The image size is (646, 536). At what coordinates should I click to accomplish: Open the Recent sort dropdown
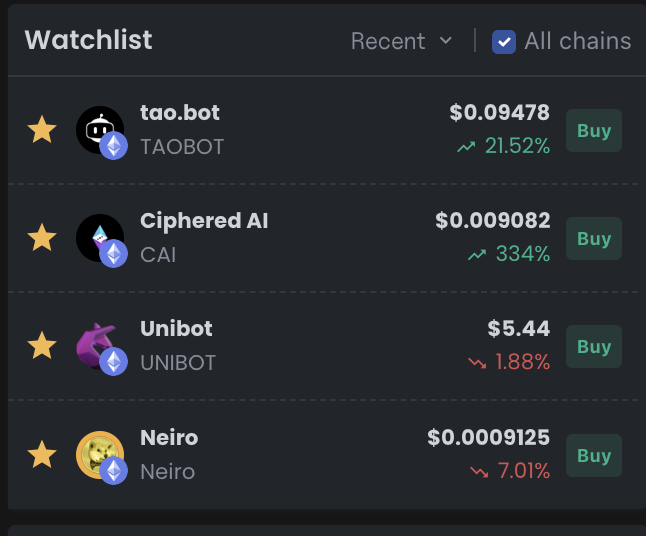(x=401, y=41)
